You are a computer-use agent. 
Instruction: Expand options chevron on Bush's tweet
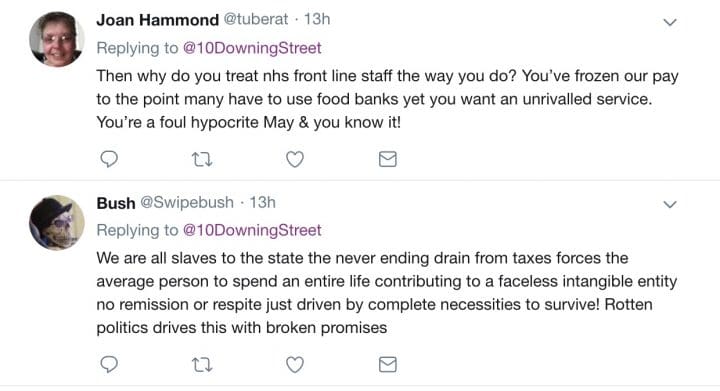[670, 204]
